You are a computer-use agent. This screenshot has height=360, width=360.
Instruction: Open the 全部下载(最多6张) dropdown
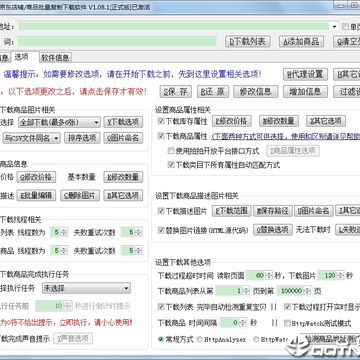[x=59, y=122]
